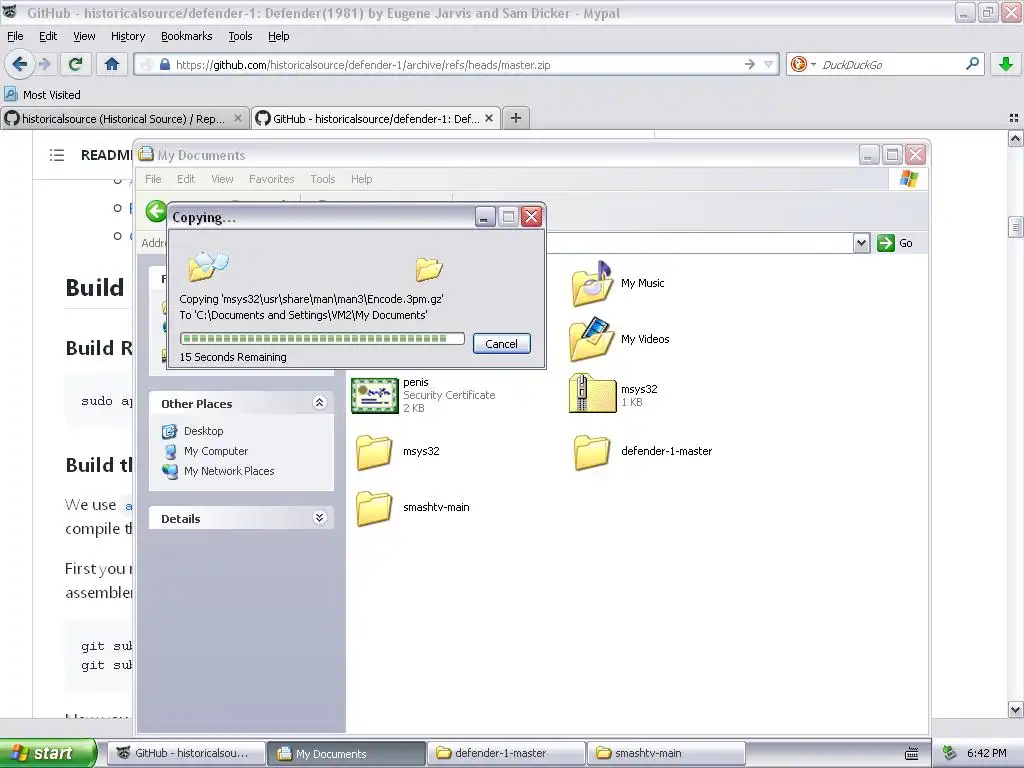This screenshot has height=768, width=1024.
Task: Open the browser URL history dropdown
Action: point(769,64)
